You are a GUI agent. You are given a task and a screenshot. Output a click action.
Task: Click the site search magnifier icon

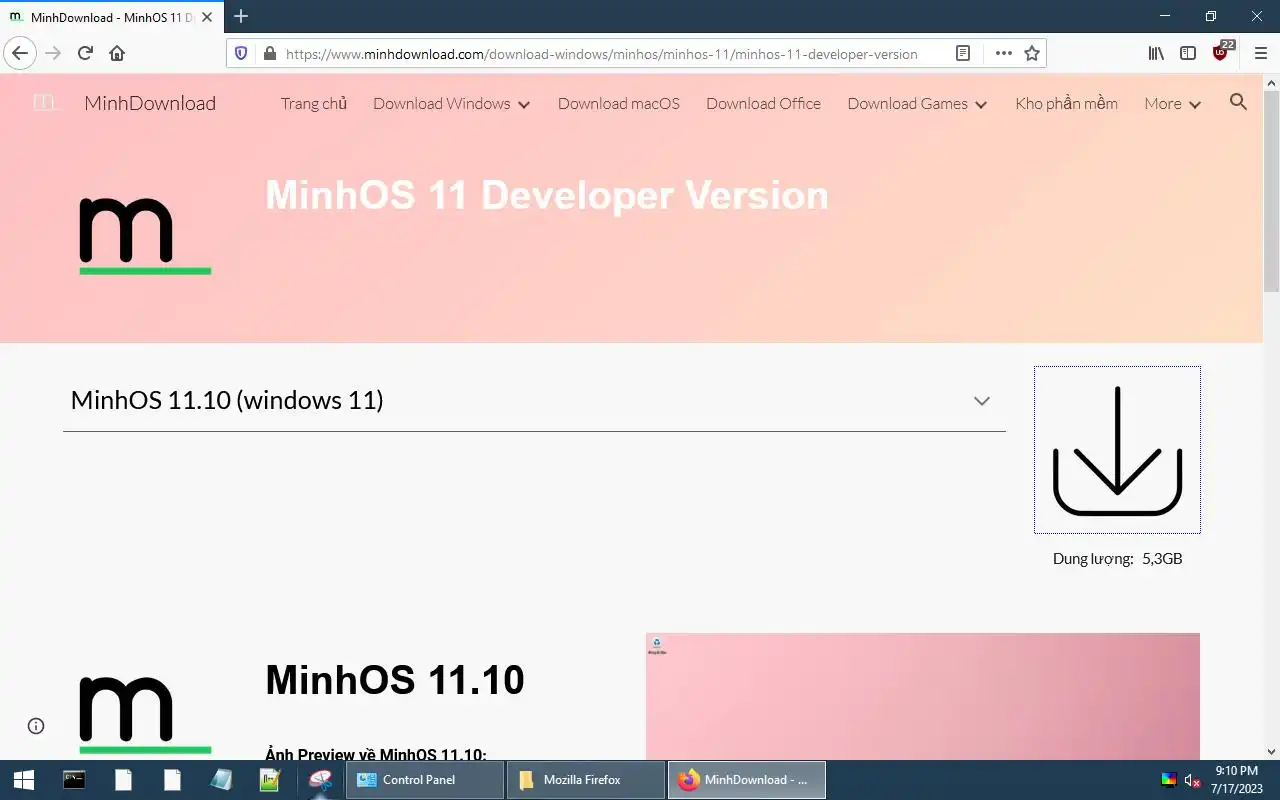(1238, 102)
